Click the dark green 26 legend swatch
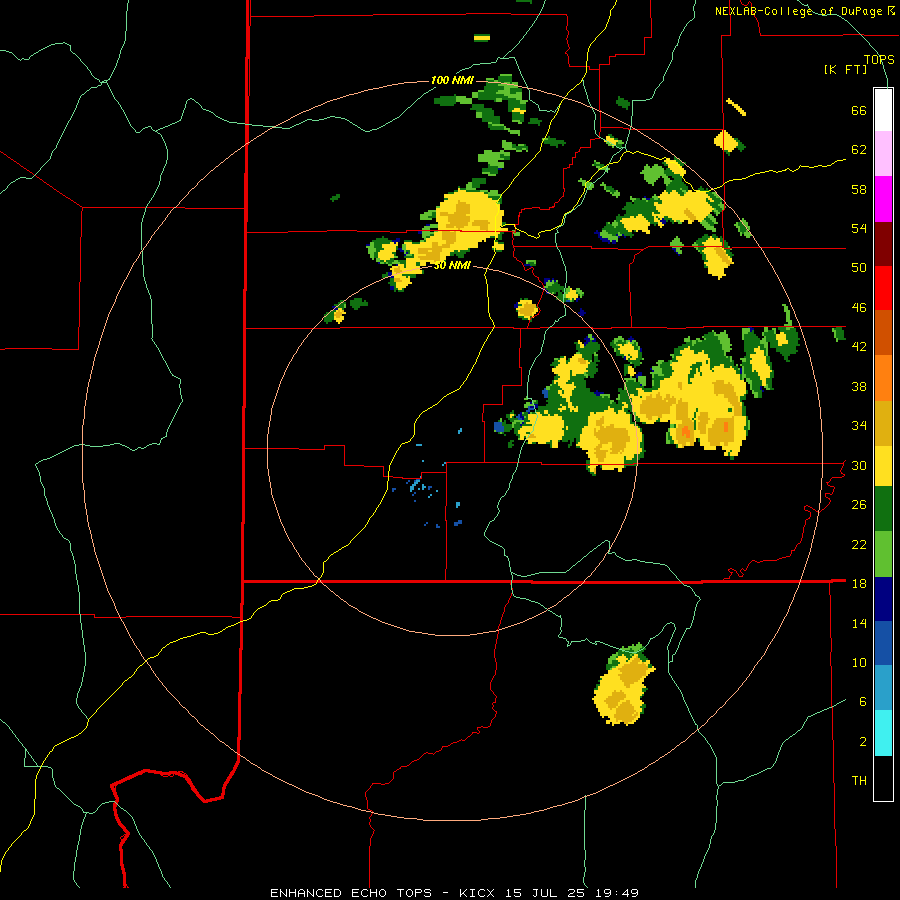The height and width of the screenshot is (900, 900). click(883, 509)
